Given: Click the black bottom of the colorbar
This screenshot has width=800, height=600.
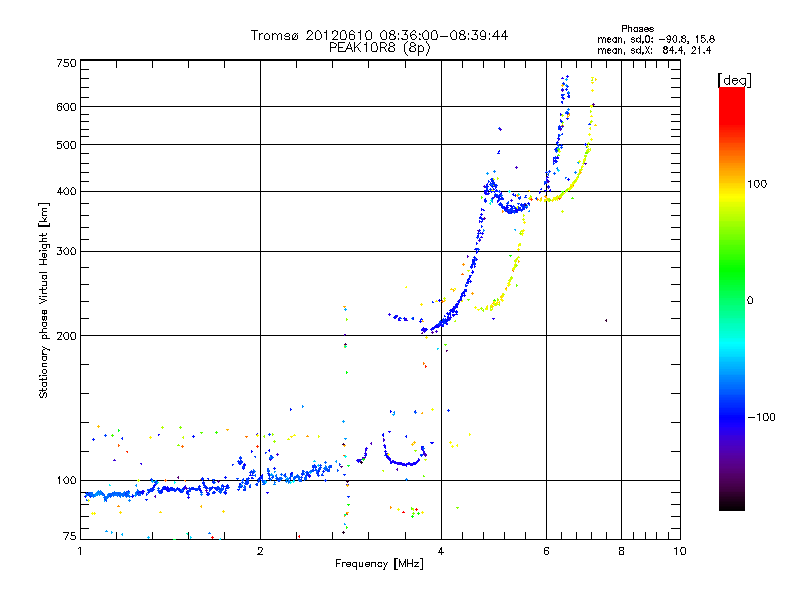Looking at the screenshot, I should [x=732, y=503].
